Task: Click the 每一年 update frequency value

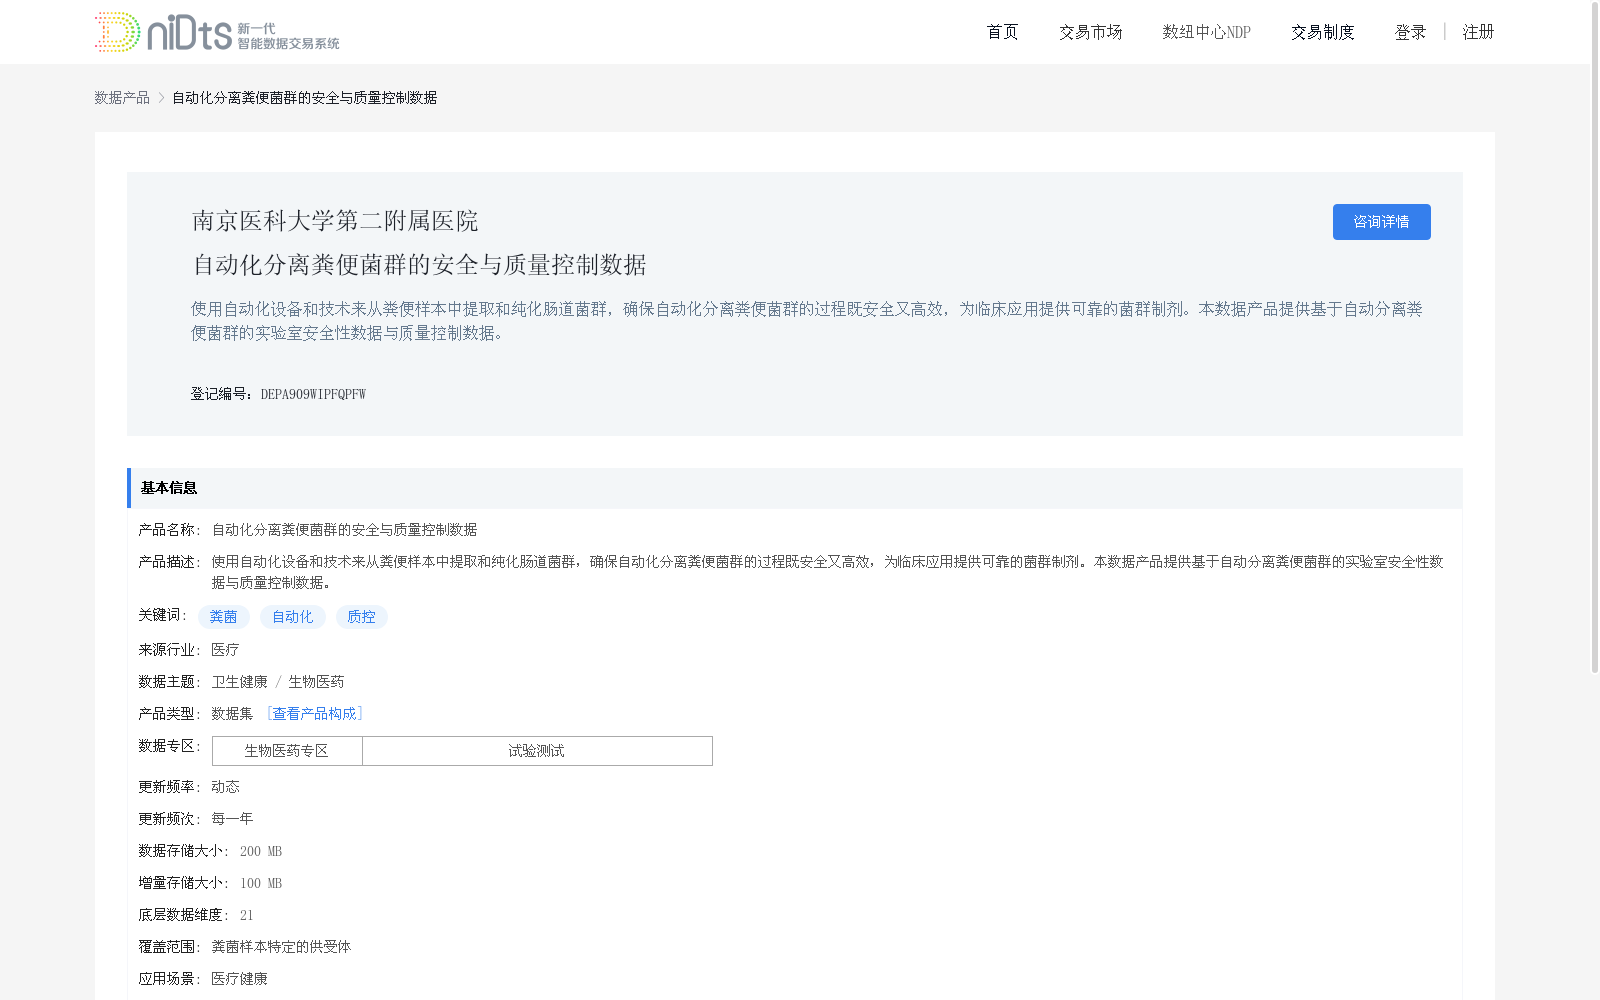Action: click(x=232, y=818)
